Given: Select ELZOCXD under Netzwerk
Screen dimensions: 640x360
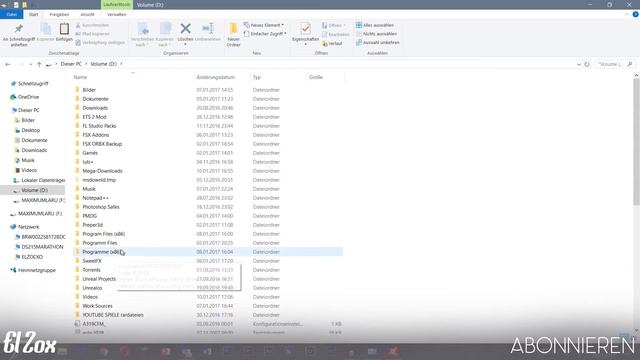Looking at the screenshot, I should [x=32, y=257].
